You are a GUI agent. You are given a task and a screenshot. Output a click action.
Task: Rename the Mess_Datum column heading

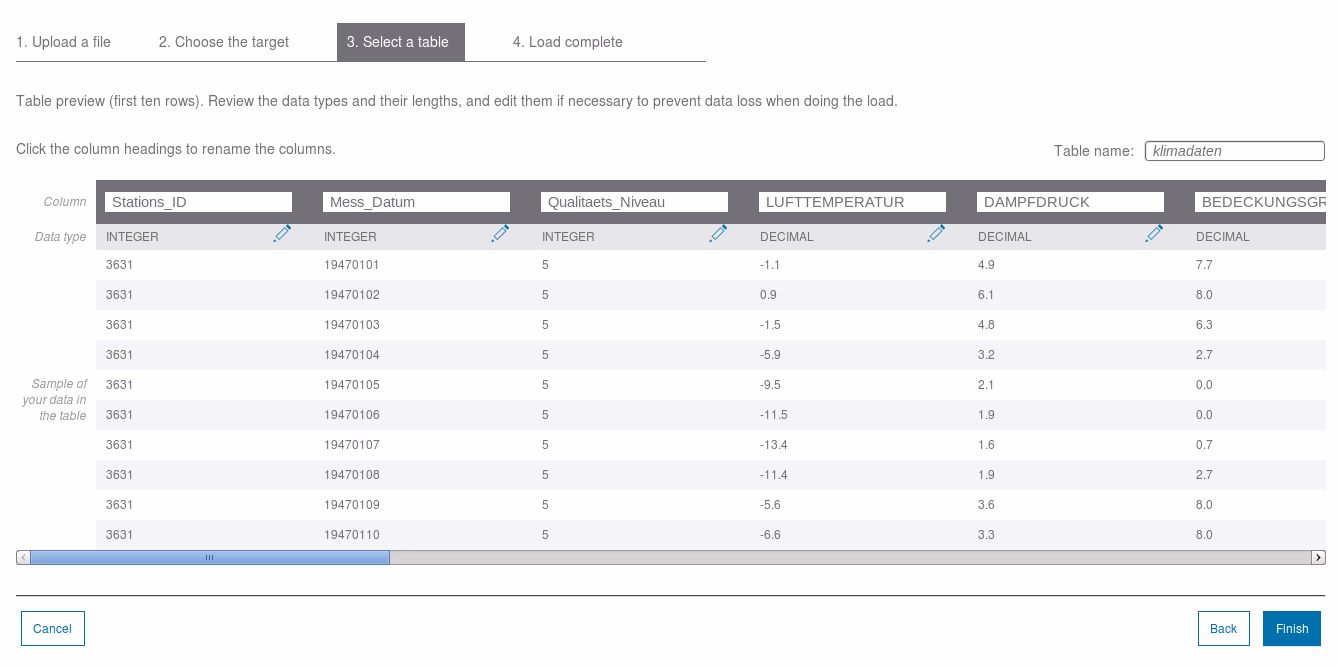[416, 202]
